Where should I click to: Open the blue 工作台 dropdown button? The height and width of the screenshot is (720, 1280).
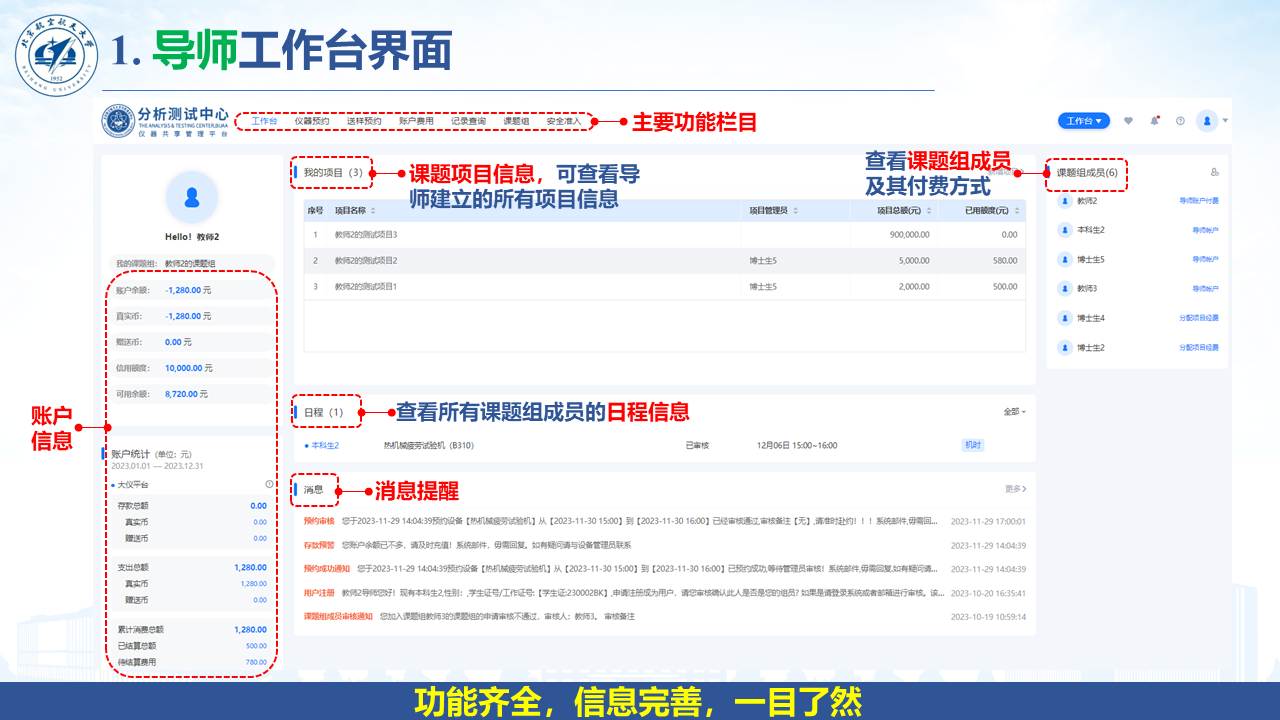click(1084, 121)
